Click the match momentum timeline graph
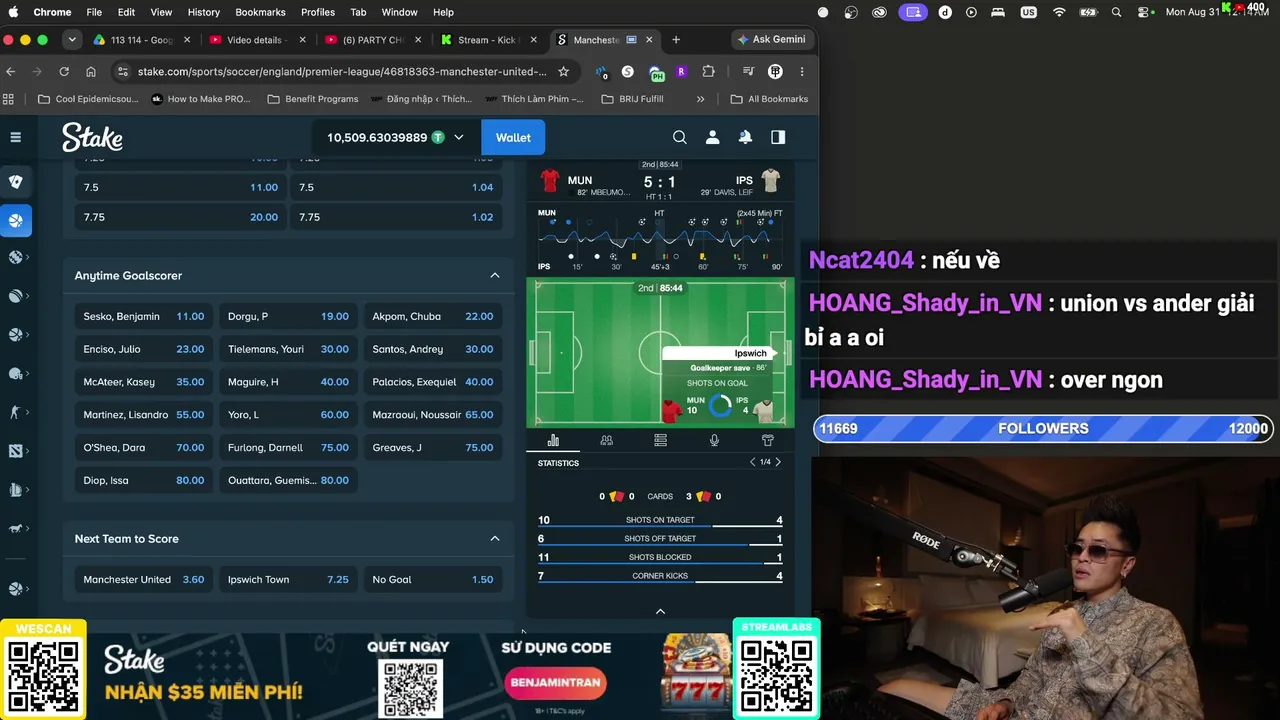This screenshot has height=720, width=1280. point(660,240)
